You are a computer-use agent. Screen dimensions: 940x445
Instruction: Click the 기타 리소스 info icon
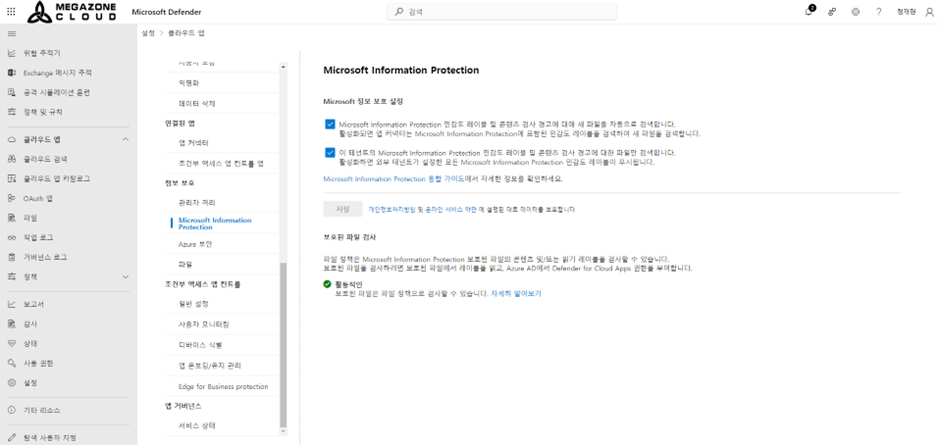point(11,410)
